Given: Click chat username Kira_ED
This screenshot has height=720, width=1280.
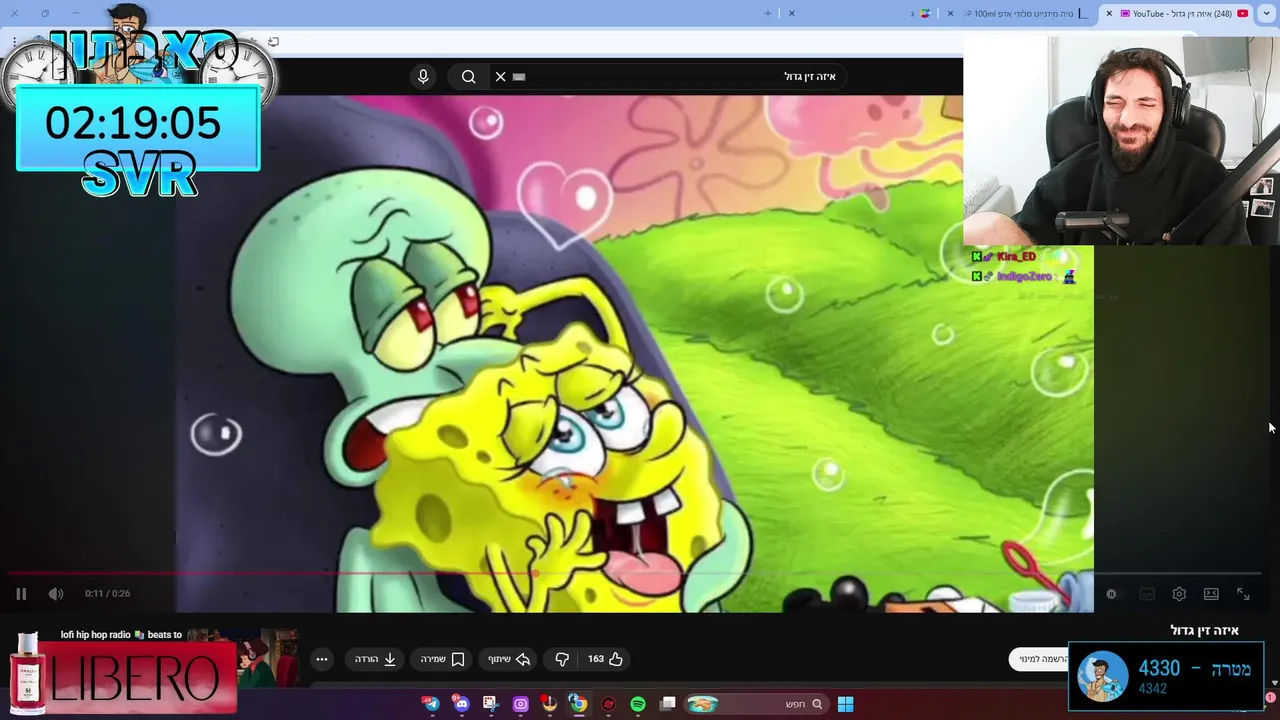Looking at the screenshot, I should coord(1016,257).
